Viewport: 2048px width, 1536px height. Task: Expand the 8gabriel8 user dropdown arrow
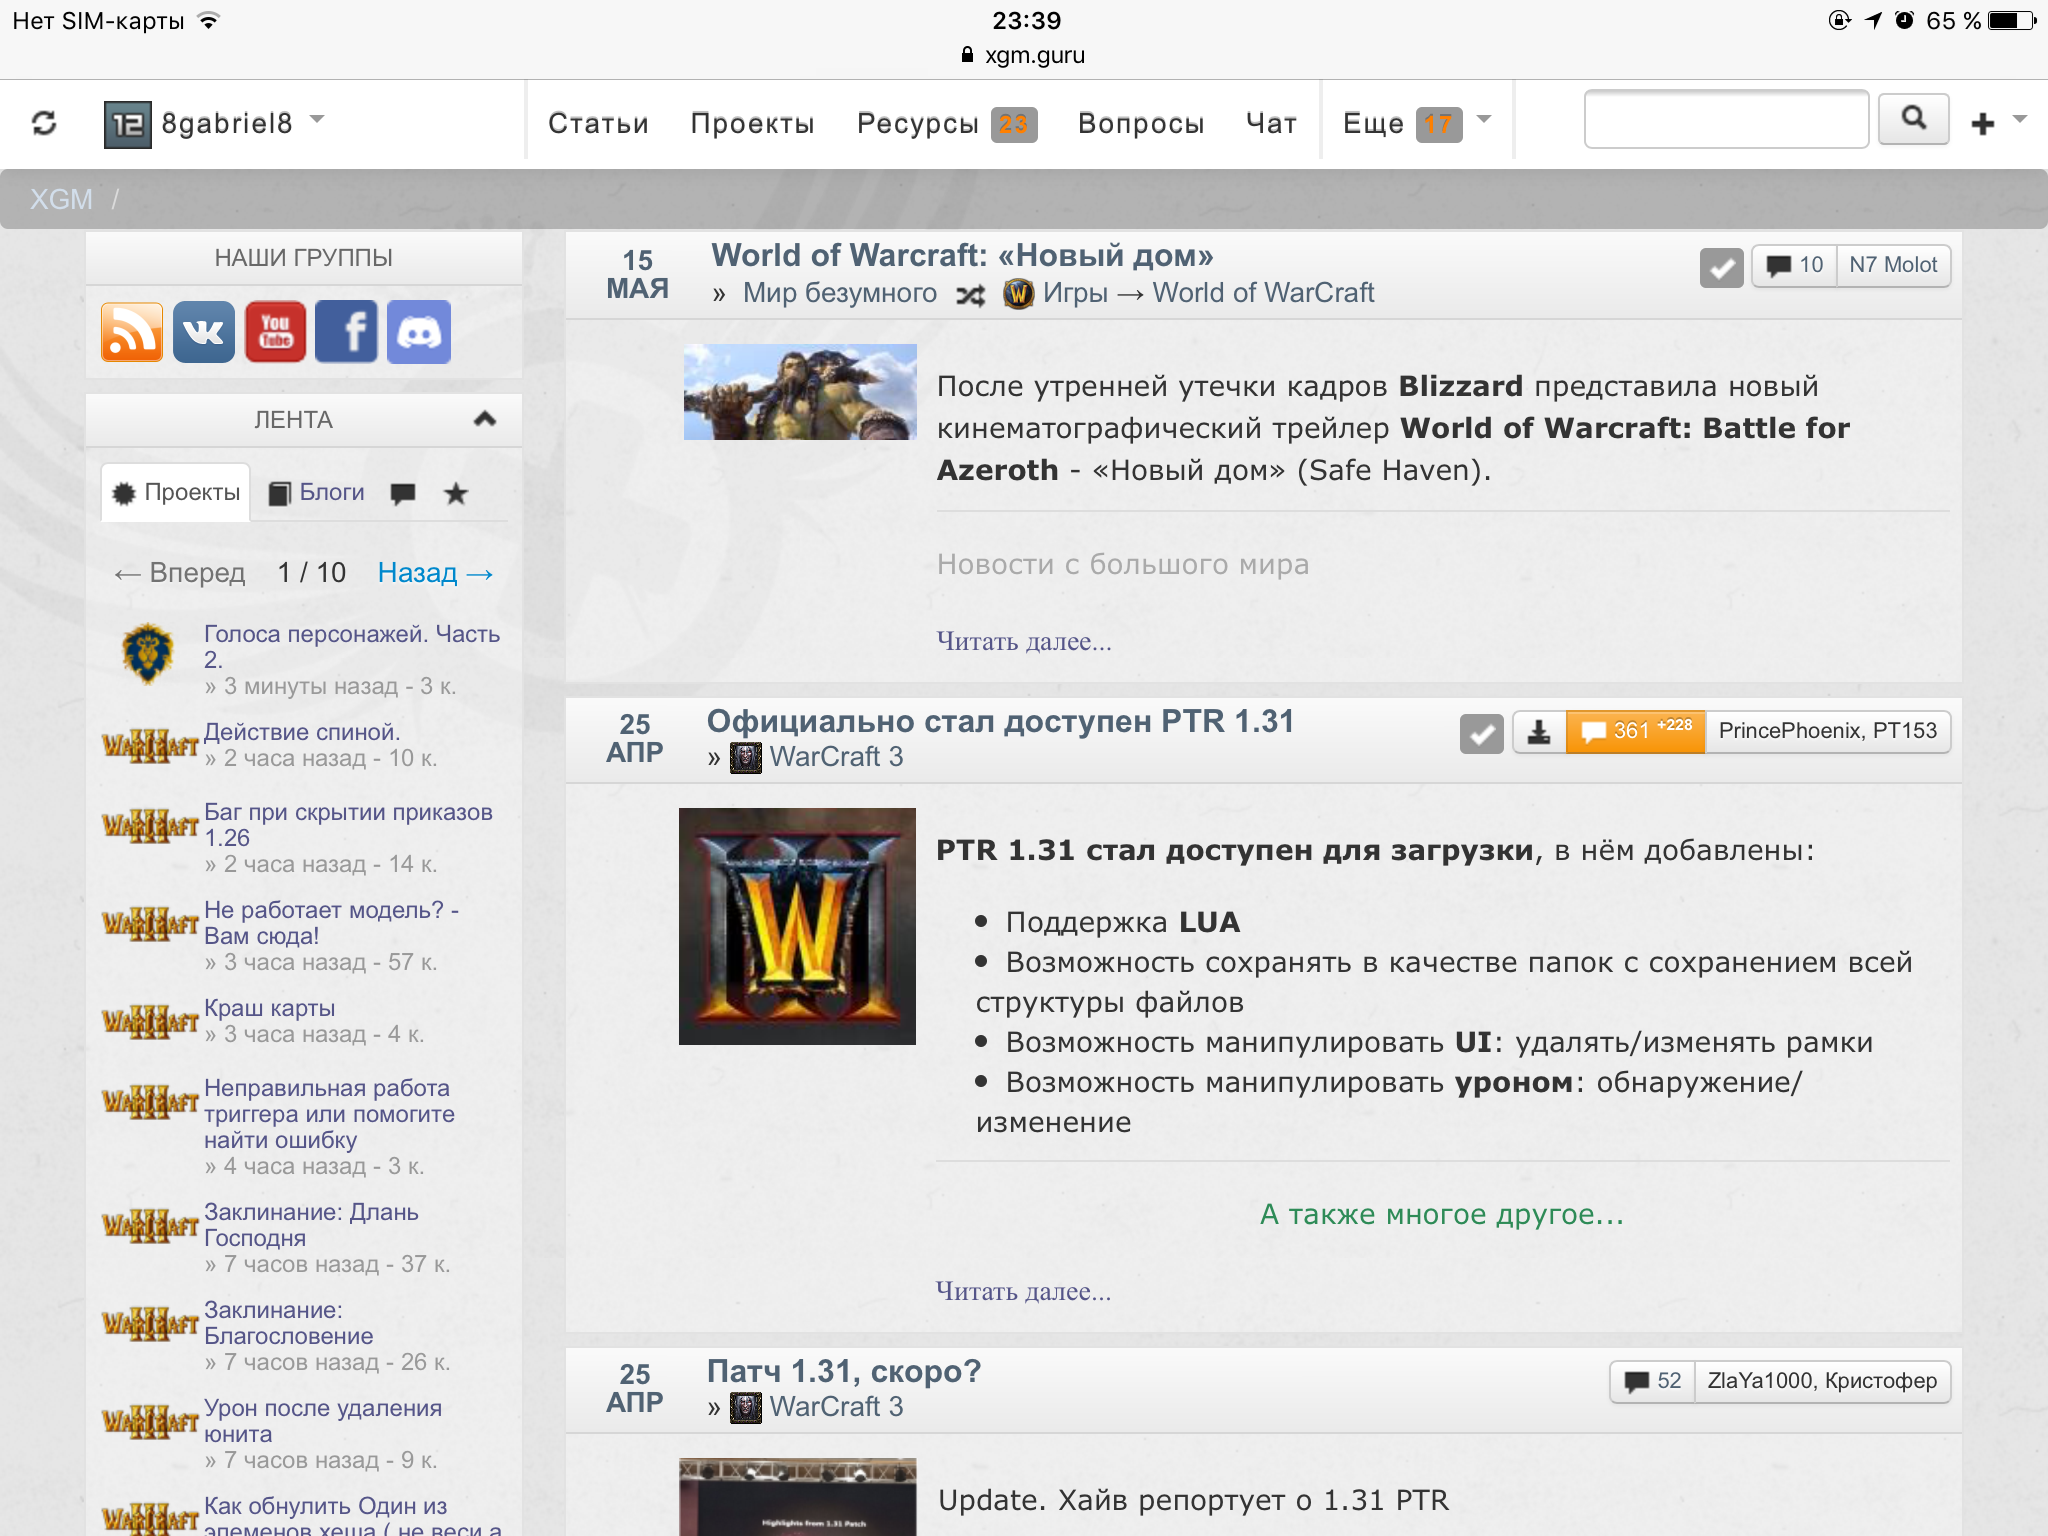point(317,119)
